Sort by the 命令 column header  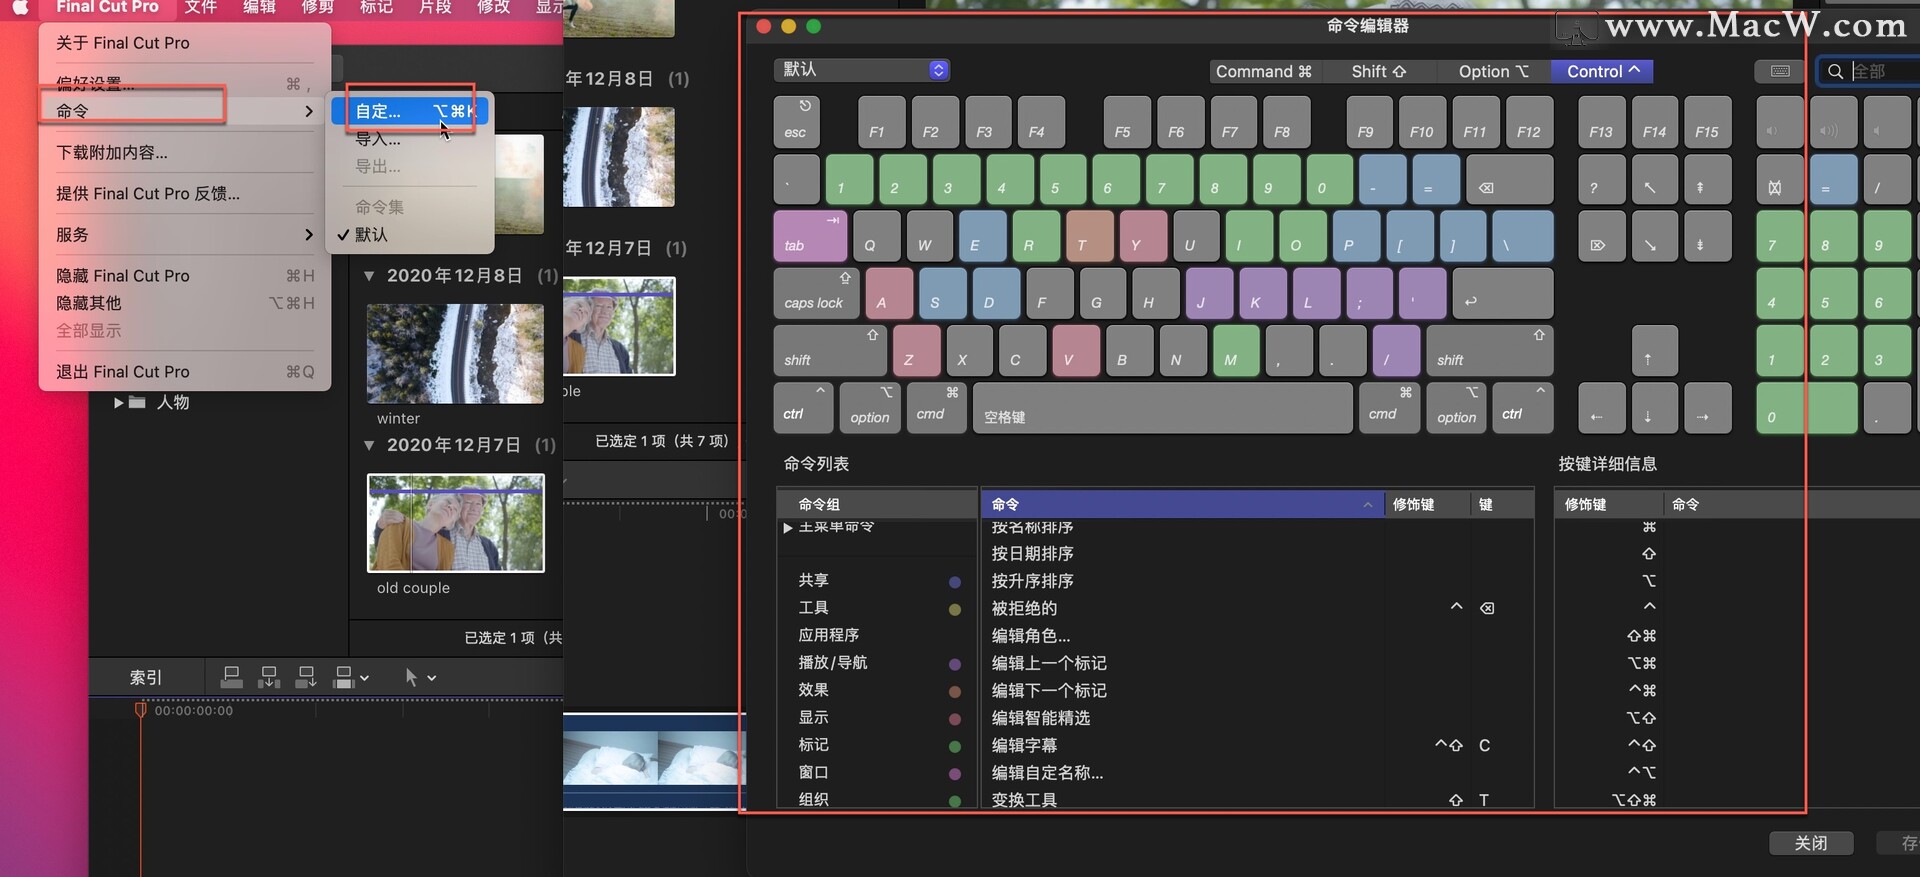pyautogui.click(x=1181, y=504)
